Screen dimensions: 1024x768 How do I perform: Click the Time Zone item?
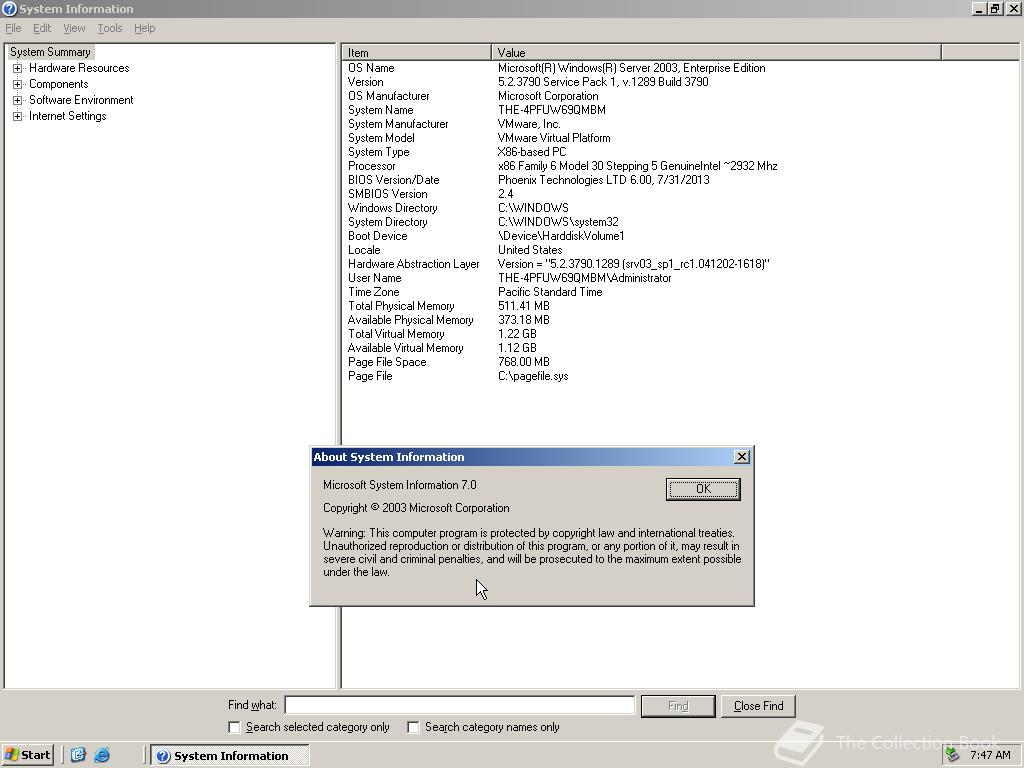374,292
